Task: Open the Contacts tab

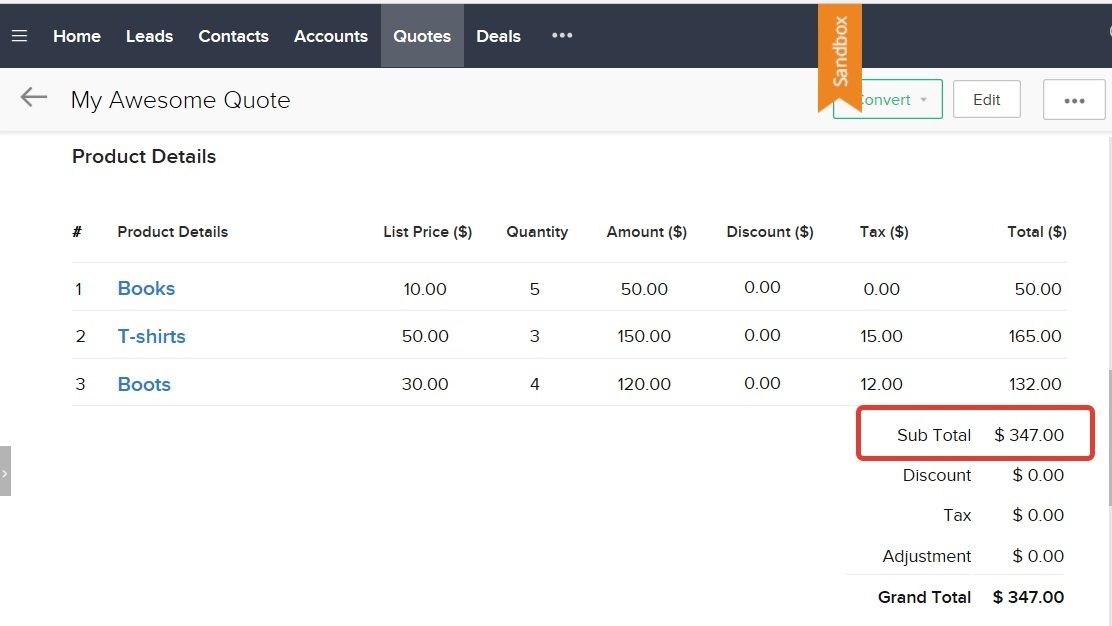Action: click(x=233, y=36)
